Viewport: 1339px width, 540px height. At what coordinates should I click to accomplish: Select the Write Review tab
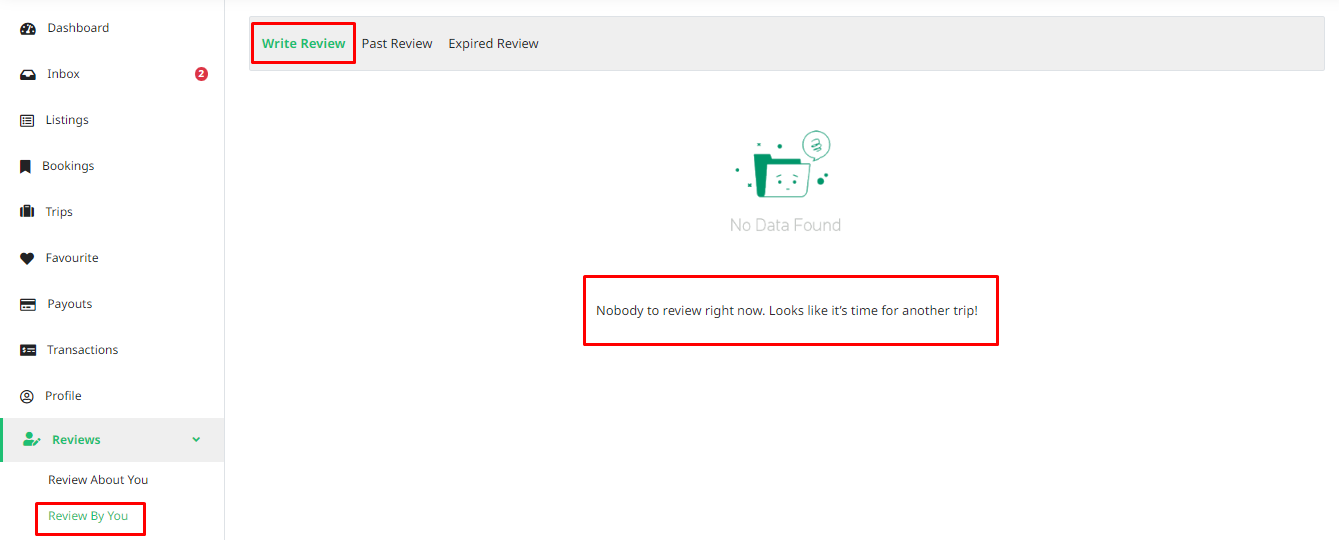click(x=303, y=44)
